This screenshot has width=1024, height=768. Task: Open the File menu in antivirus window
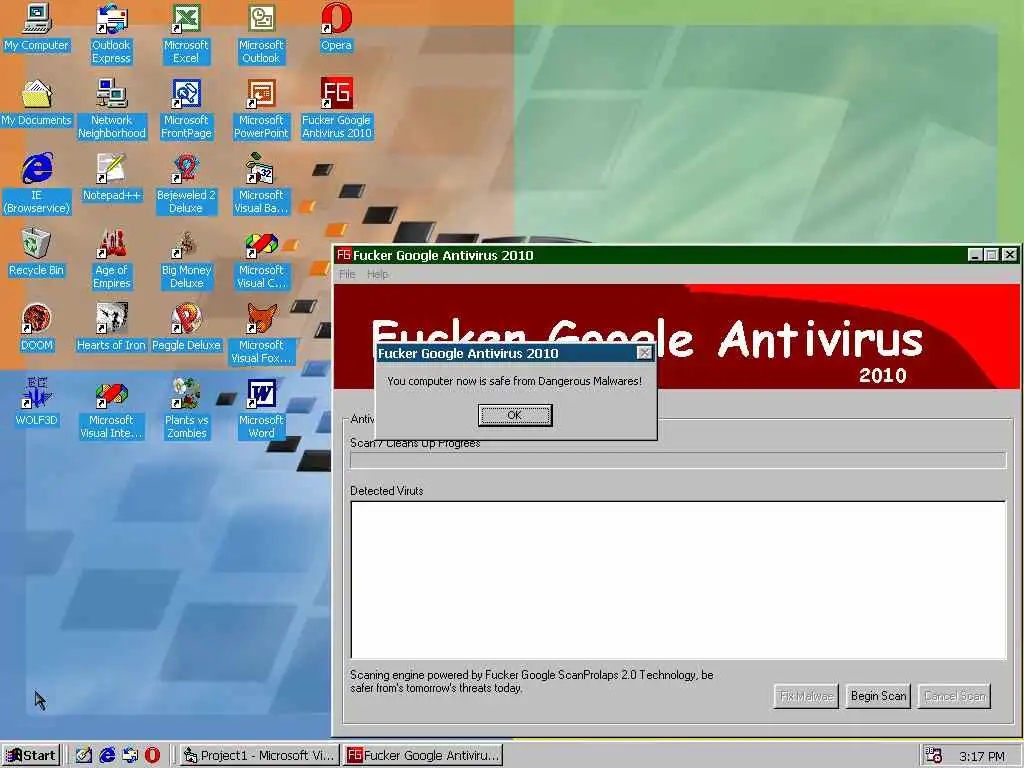pyautogui.click(x=347, y=274)
